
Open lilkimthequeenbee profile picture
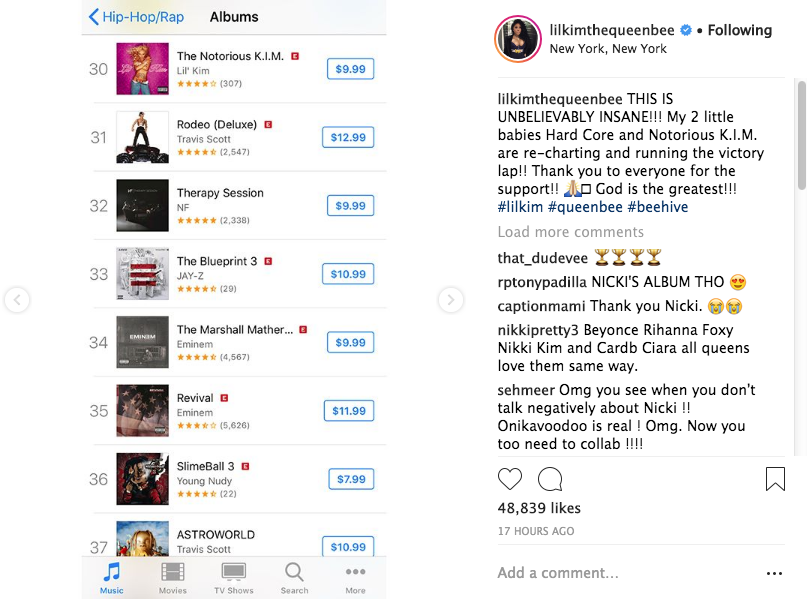point(518,39)
